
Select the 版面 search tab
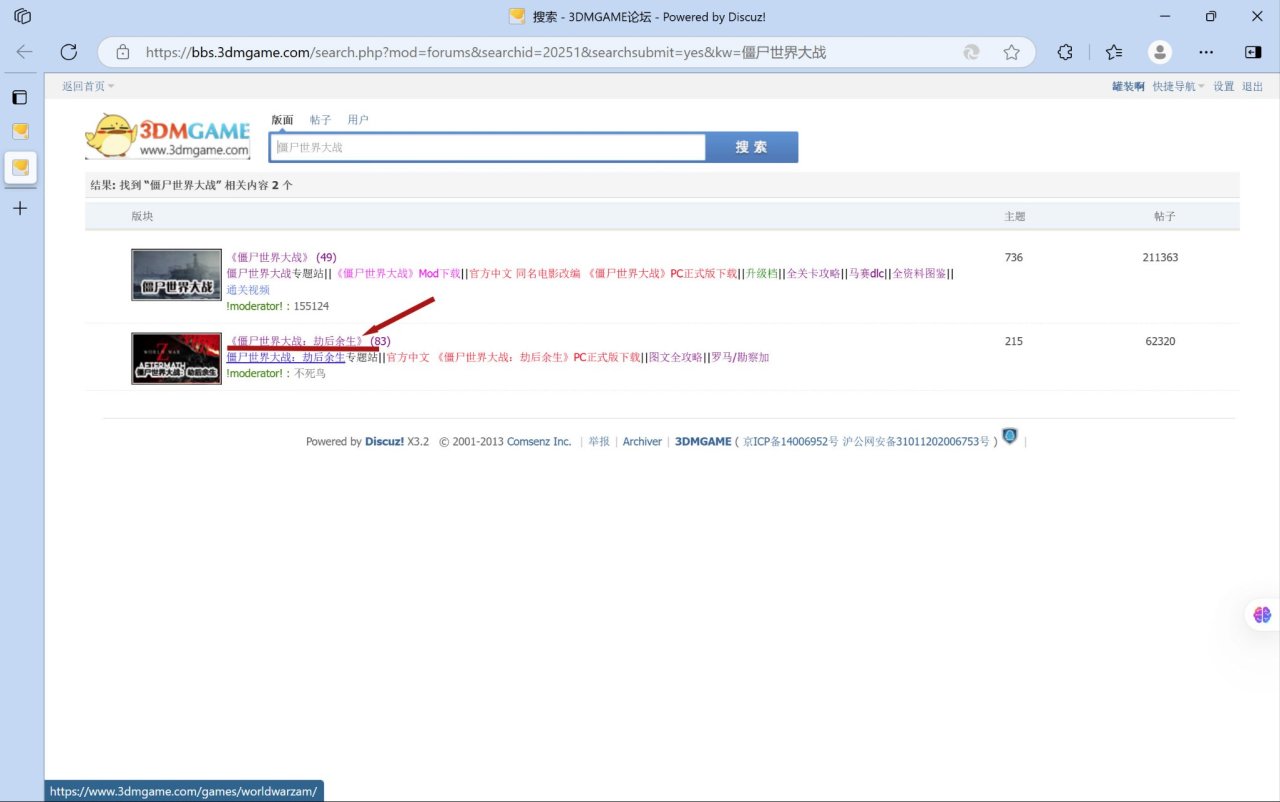[282, 120]
